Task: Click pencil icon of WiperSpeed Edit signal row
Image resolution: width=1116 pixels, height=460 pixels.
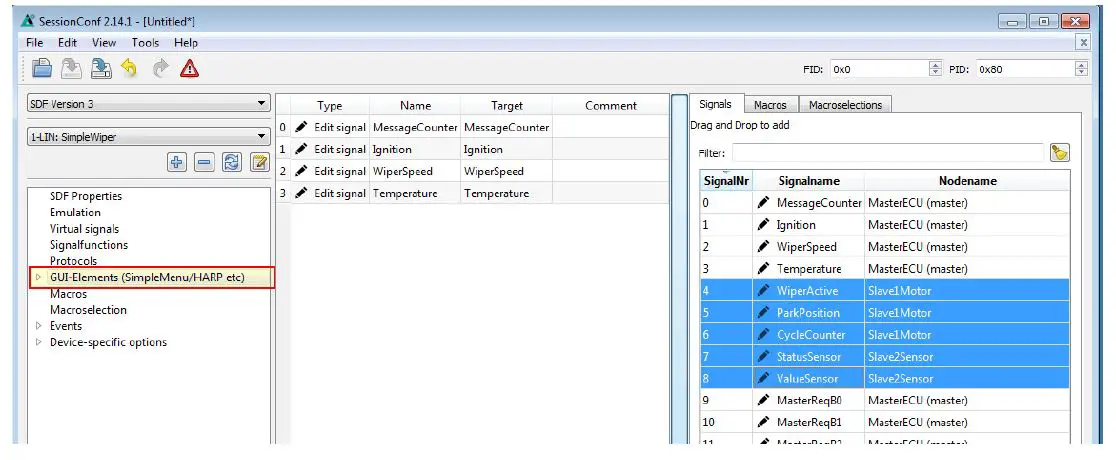Action: tap(302, 172)
